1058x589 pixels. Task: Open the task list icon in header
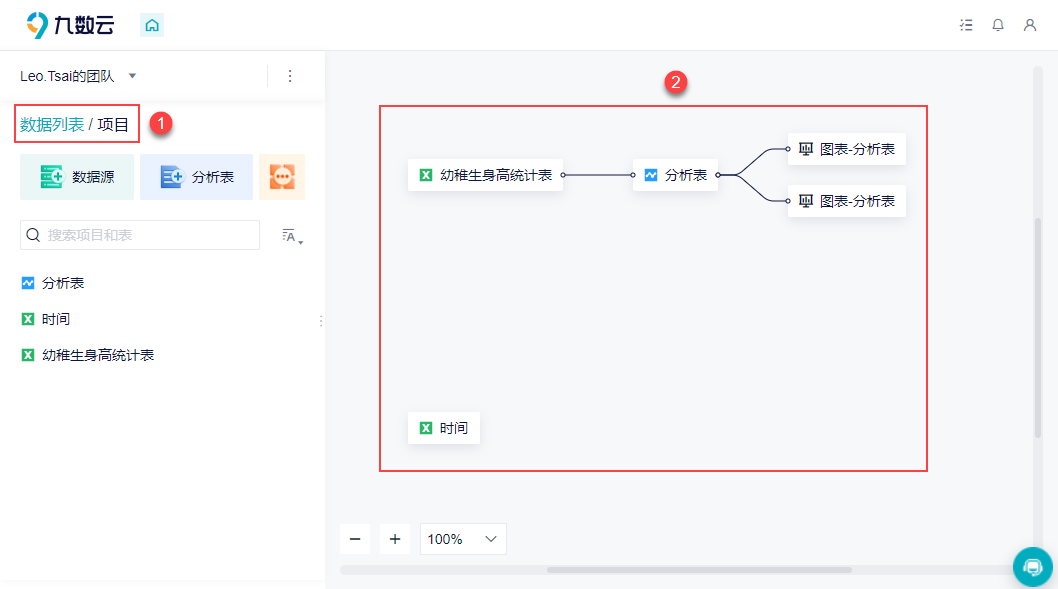click(x=966, y=25)
